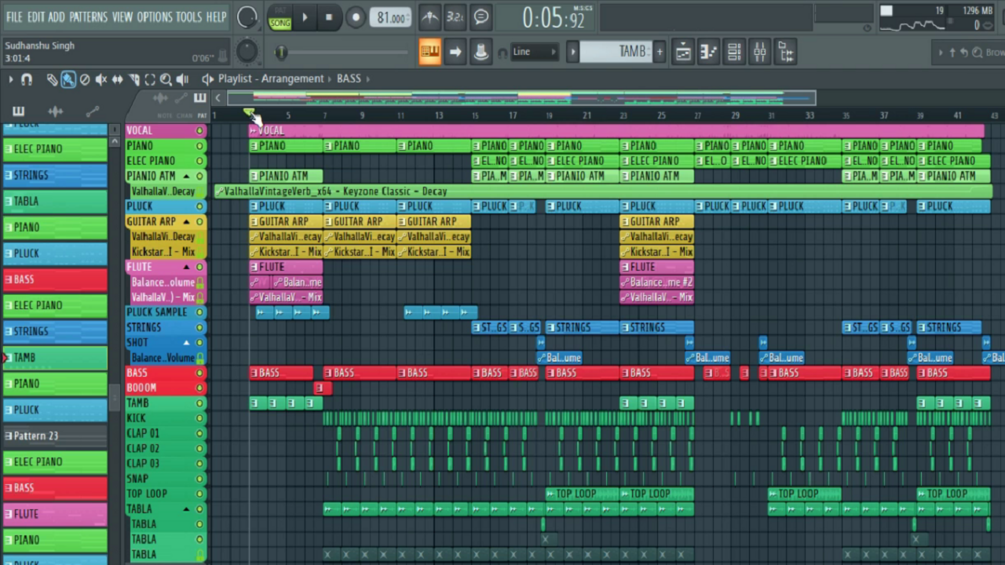This screenshot has width=1005, height=565.
Task: Open the ADD menu
Action: [56, 17]
